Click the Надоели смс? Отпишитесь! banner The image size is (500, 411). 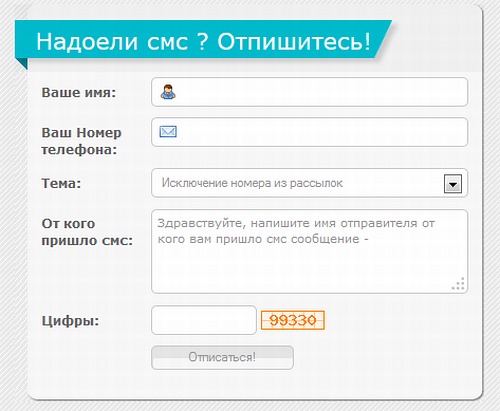point(203,41)
